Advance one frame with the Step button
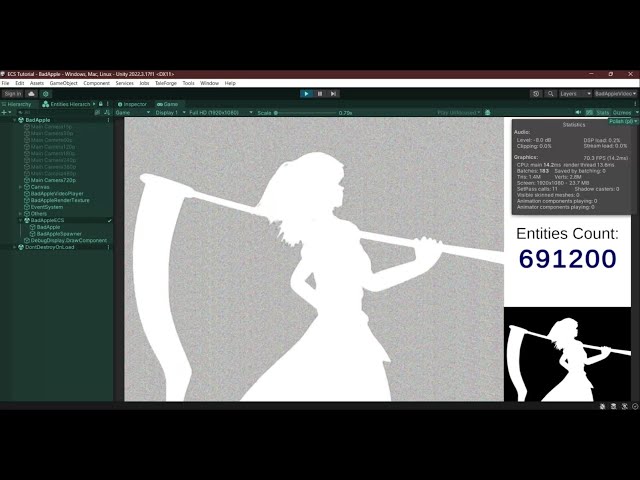Screen dimensions: 640x480 click(333, 94)
